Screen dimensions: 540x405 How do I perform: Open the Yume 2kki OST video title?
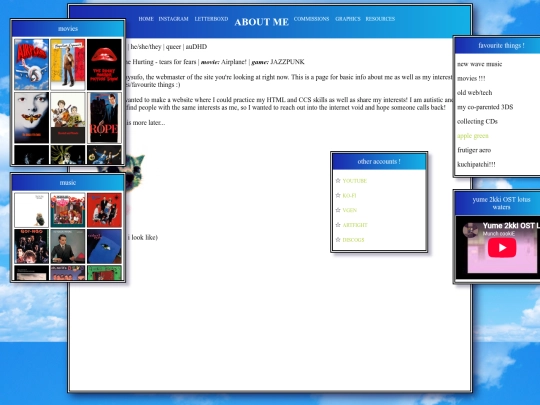click(x=511, y=226)
